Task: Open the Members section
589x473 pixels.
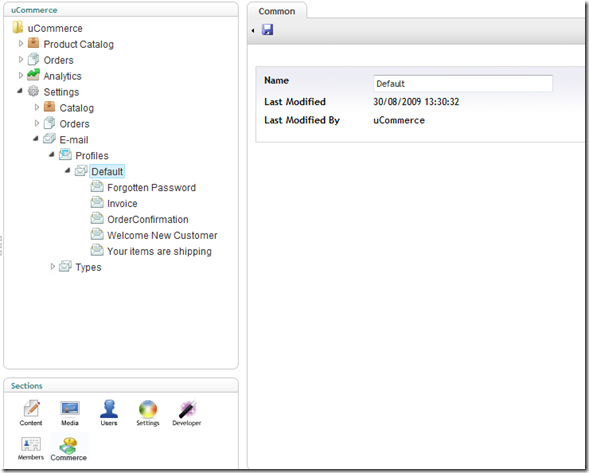Action: click(x=31, y=448)
